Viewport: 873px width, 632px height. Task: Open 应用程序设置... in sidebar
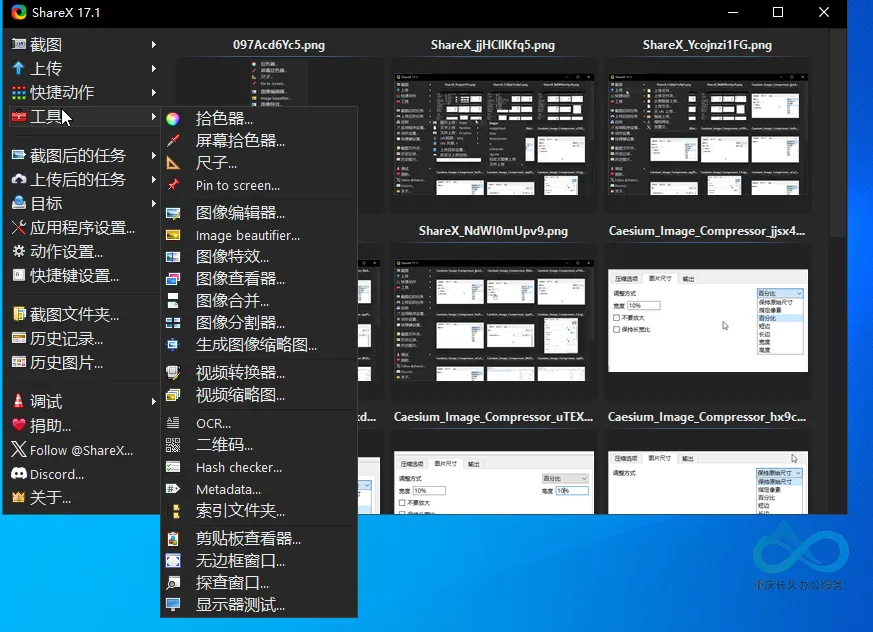pos(82,228)
